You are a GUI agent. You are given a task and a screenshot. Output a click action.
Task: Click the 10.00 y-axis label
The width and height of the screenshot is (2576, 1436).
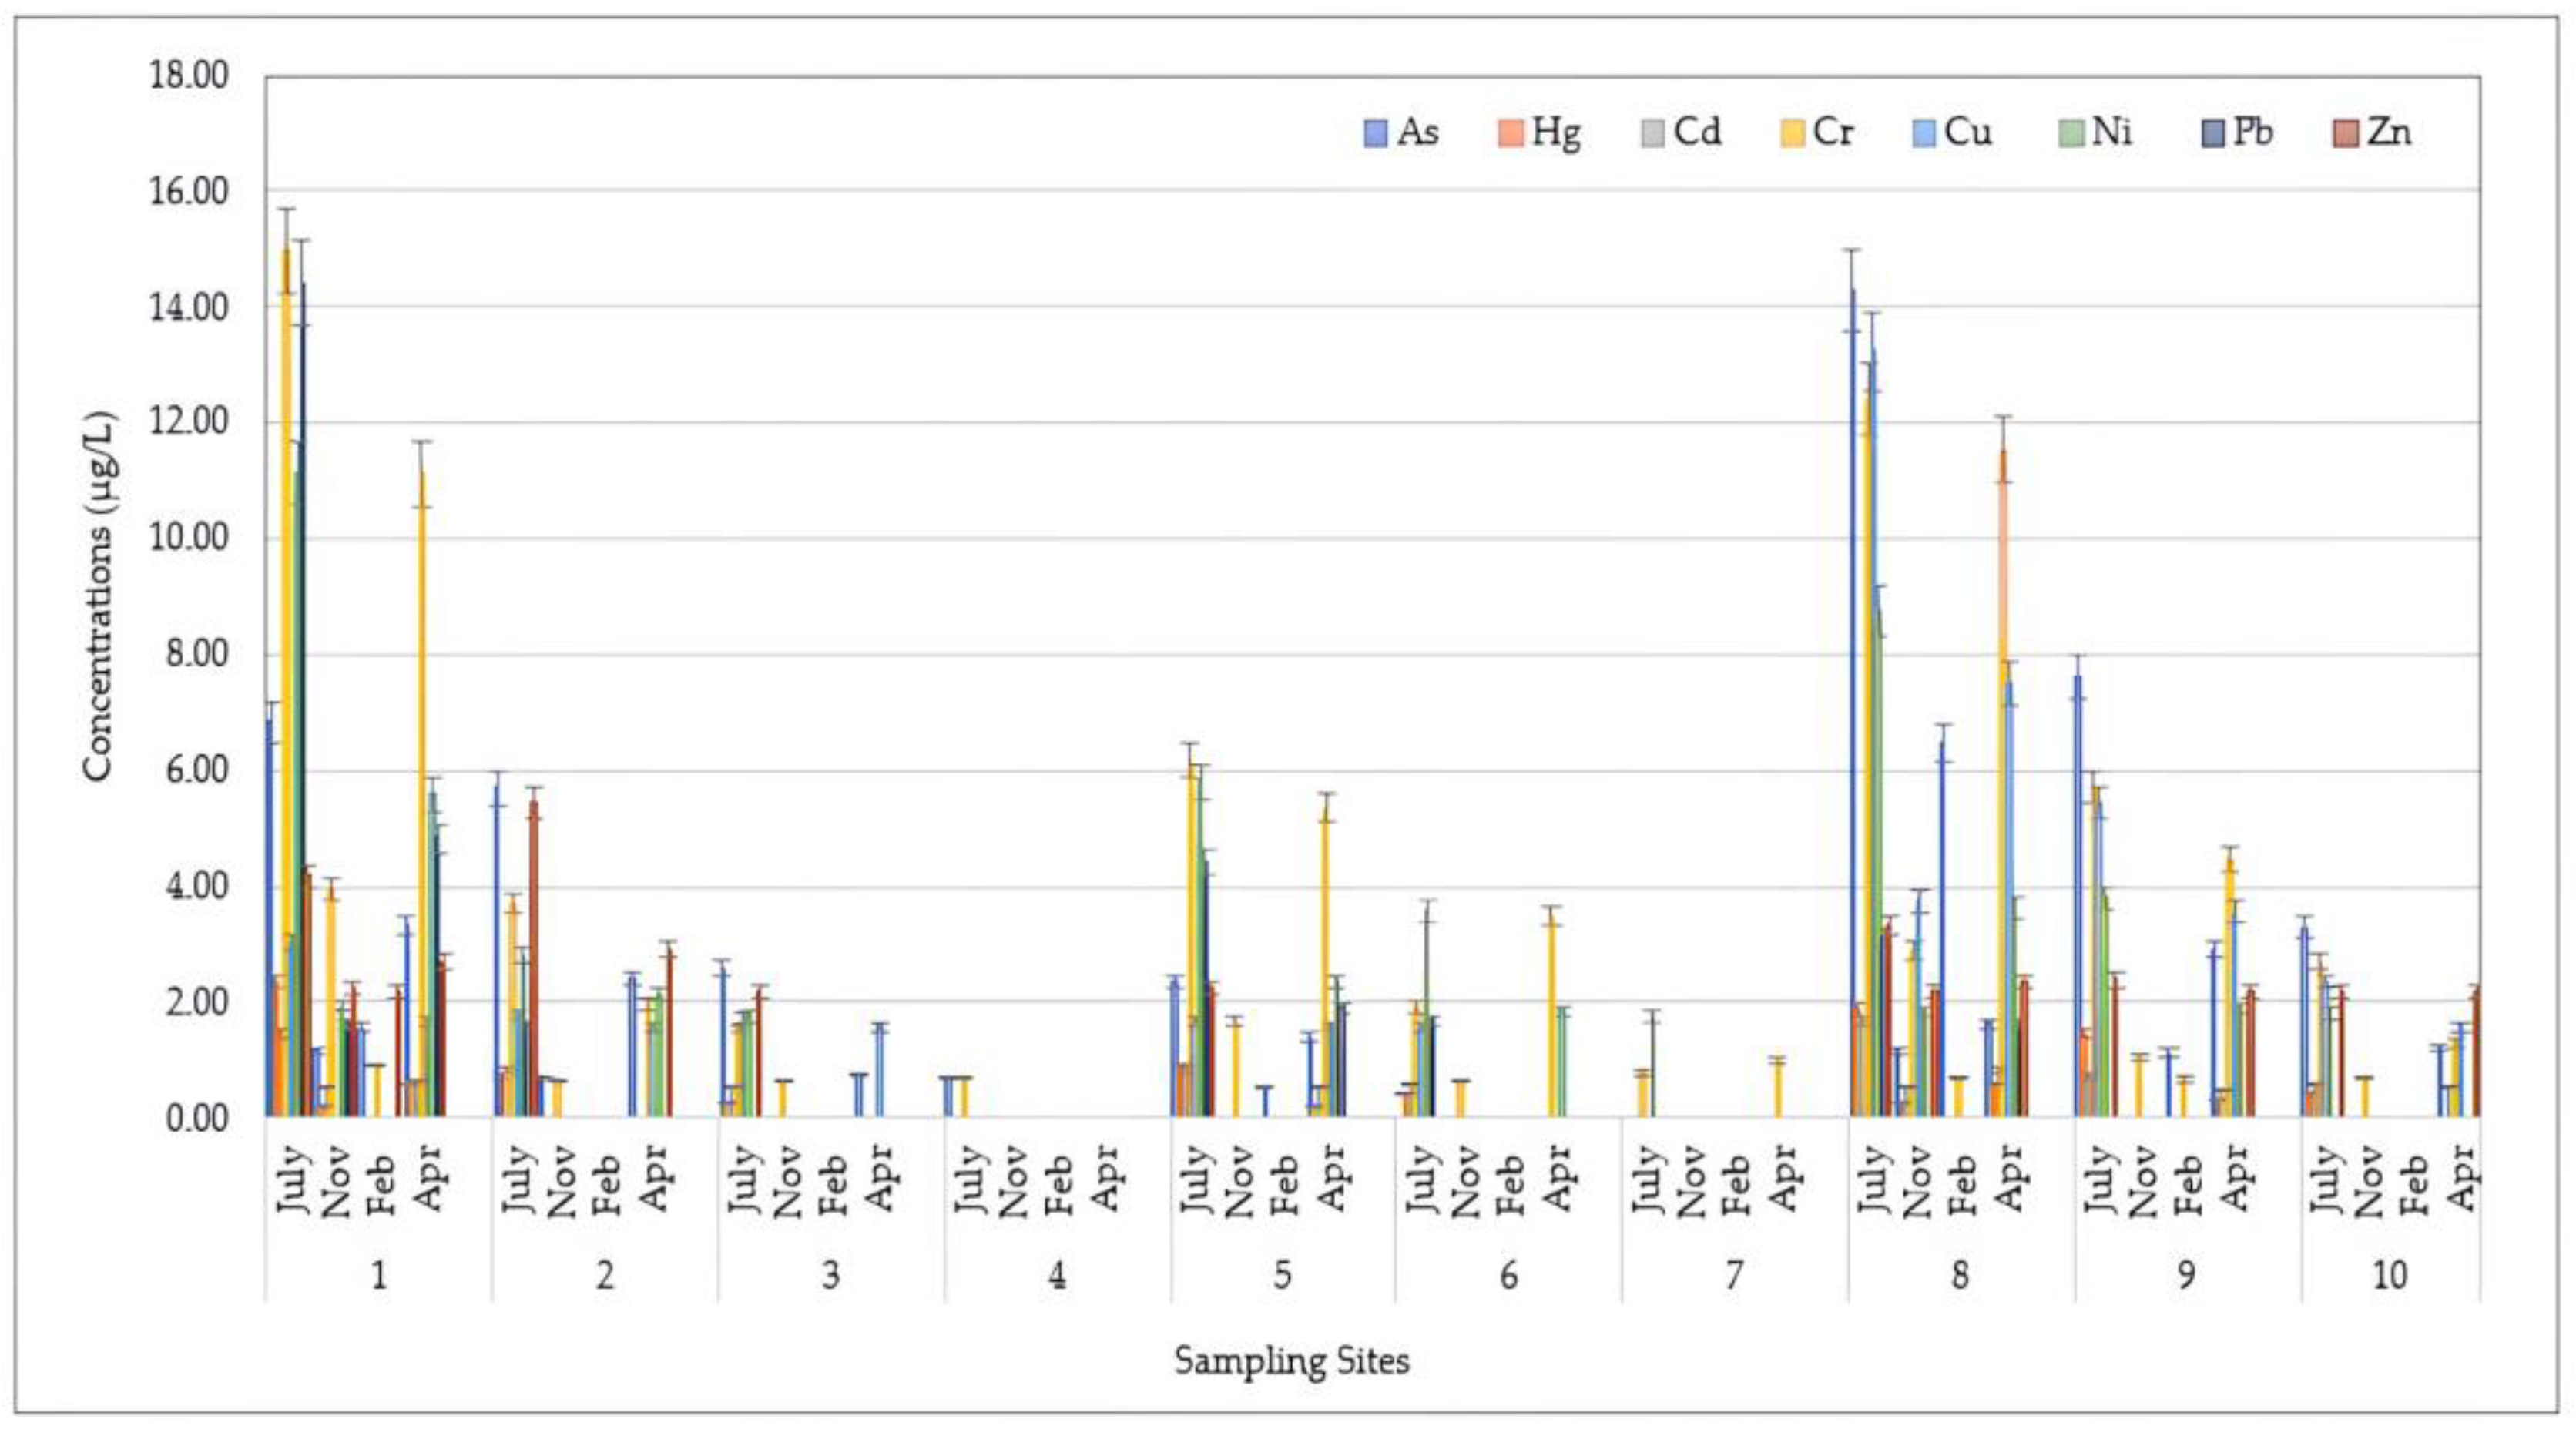coord(188,539)
